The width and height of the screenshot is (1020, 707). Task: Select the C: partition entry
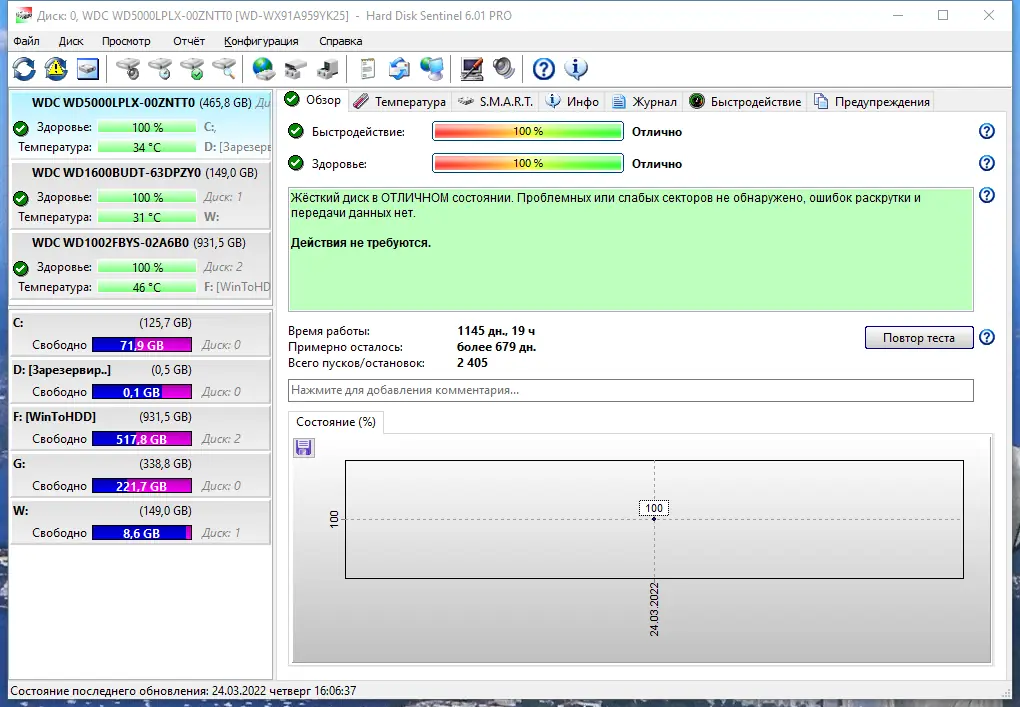(x=141, y=334)
